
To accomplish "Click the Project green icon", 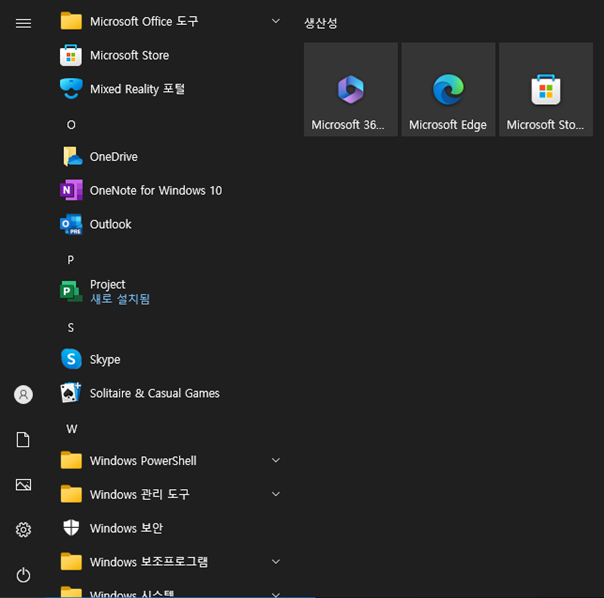I will pos(71,291).
